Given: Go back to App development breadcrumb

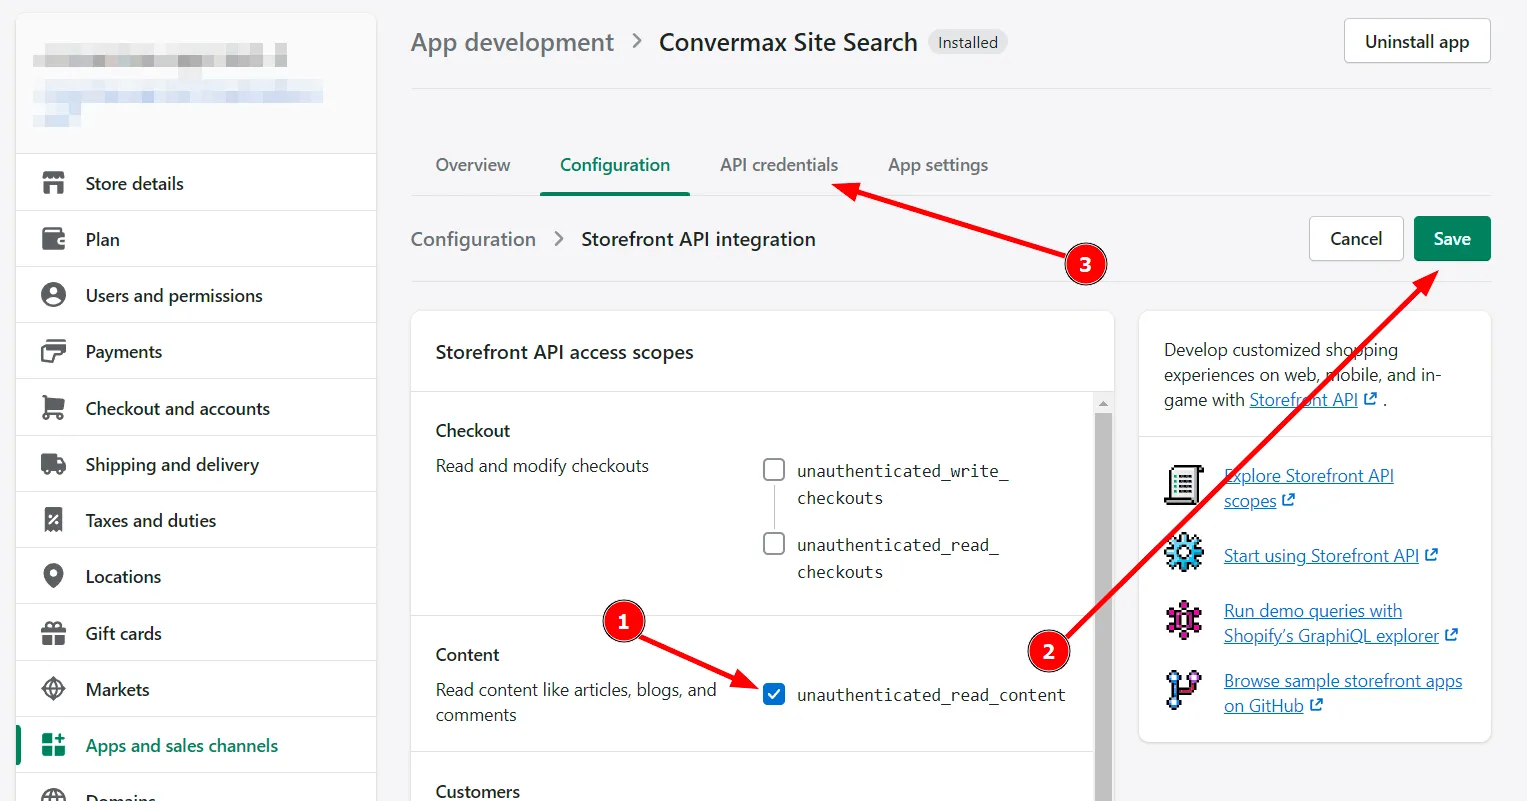Looking at the screenshot, I should (512, 42).
